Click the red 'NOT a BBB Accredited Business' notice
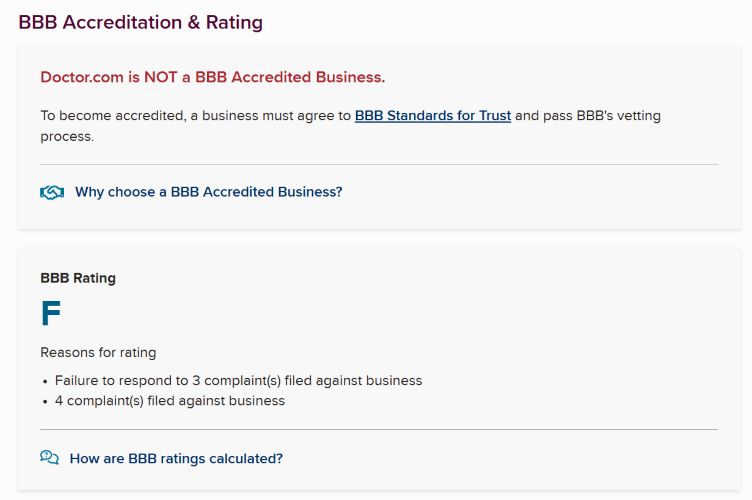 pyautogui.click(x=212, y=77)
